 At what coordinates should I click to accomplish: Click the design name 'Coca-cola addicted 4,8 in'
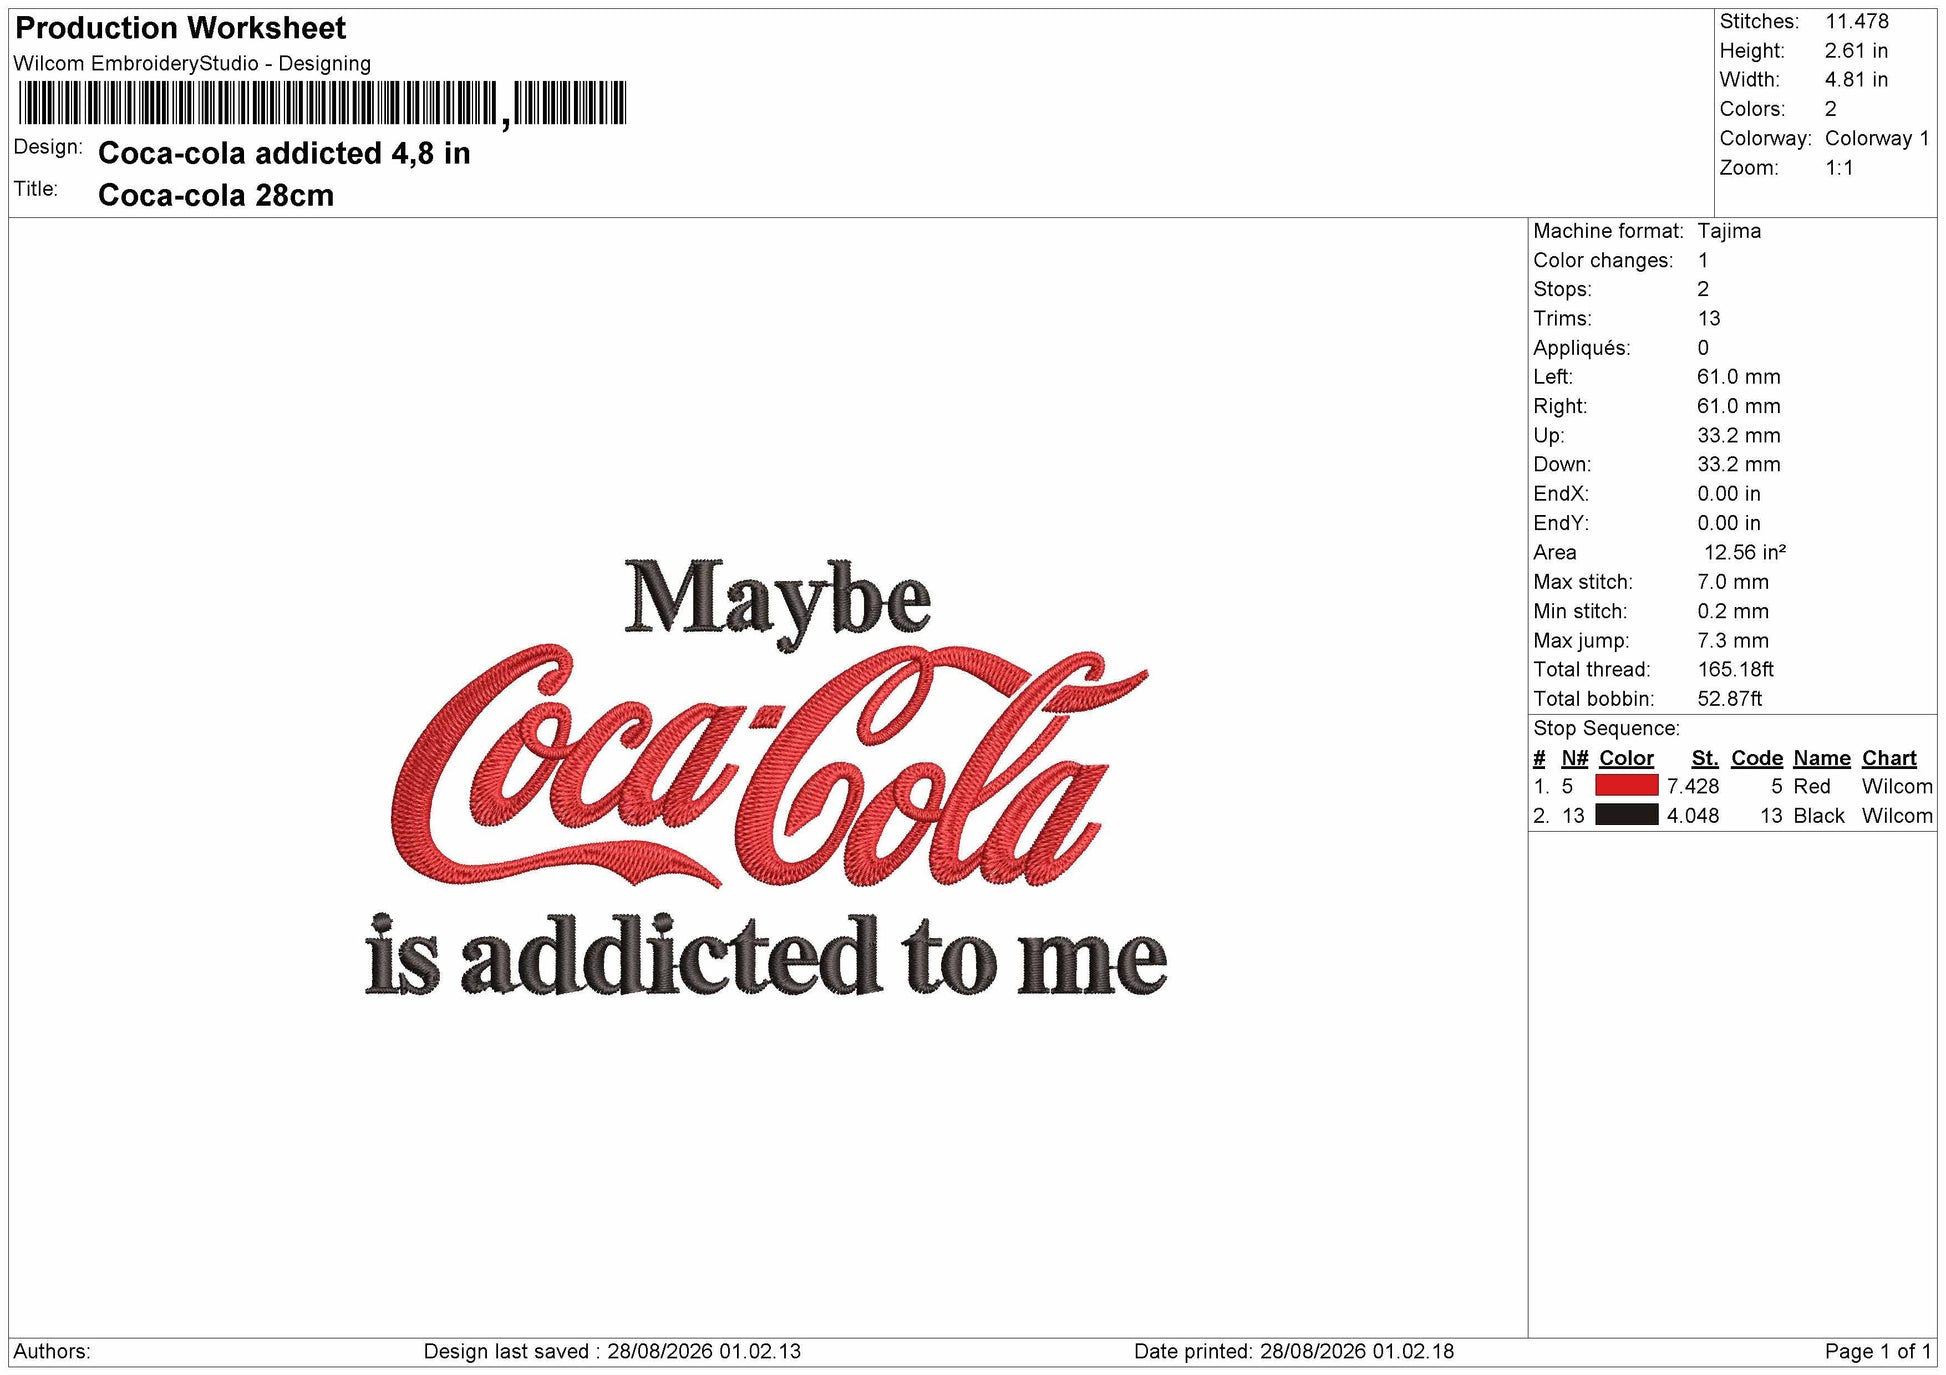tap(284, 153)
